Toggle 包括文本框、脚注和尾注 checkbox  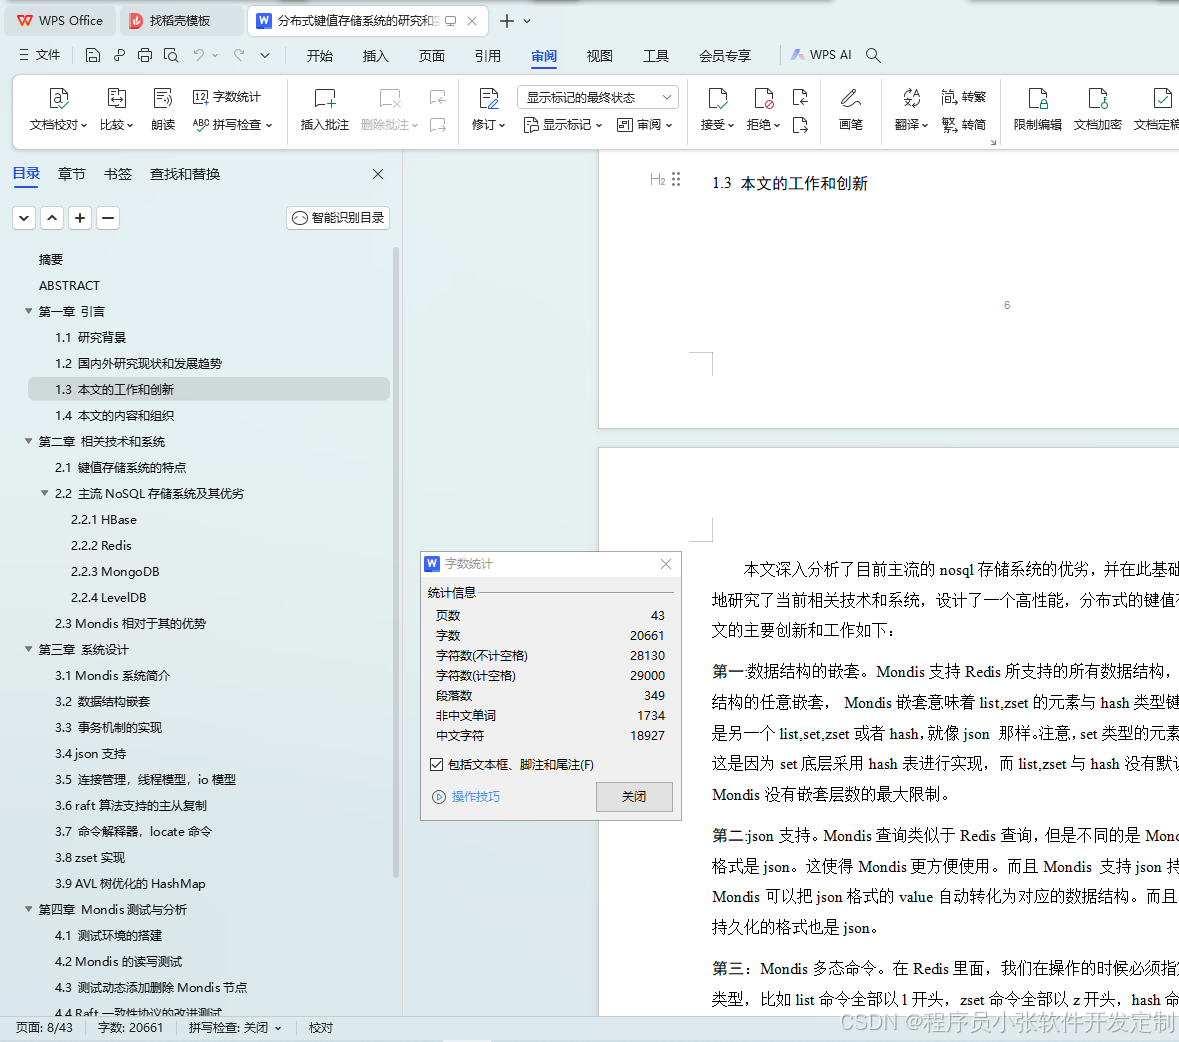point(436,765)
